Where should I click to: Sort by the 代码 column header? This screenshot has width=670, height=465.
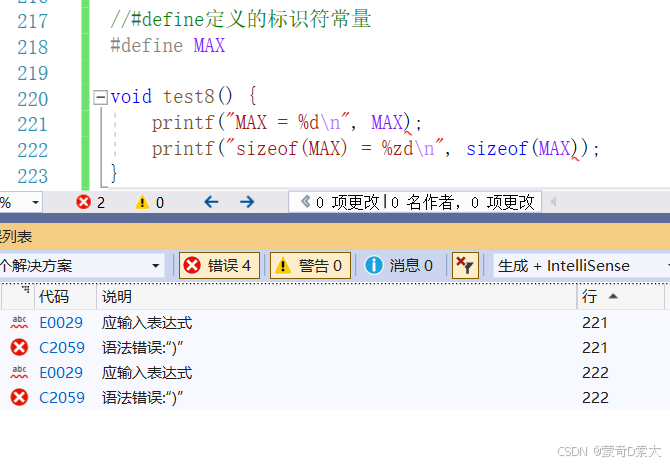point(65,297)
